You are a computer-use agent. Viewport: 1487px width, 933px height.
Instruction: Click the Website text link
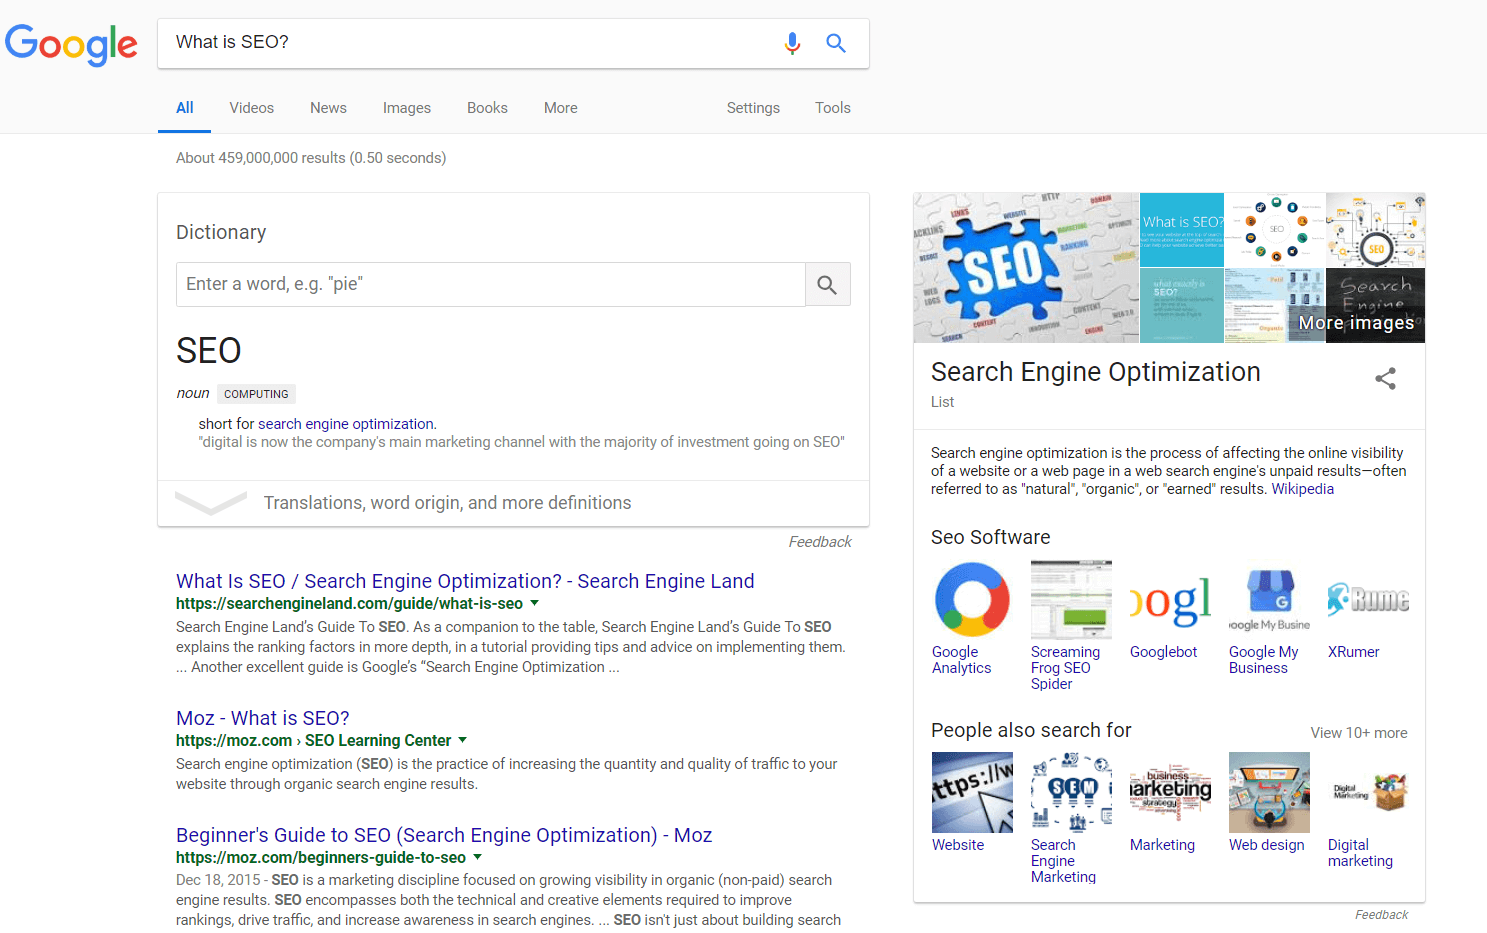click(958, 845)
